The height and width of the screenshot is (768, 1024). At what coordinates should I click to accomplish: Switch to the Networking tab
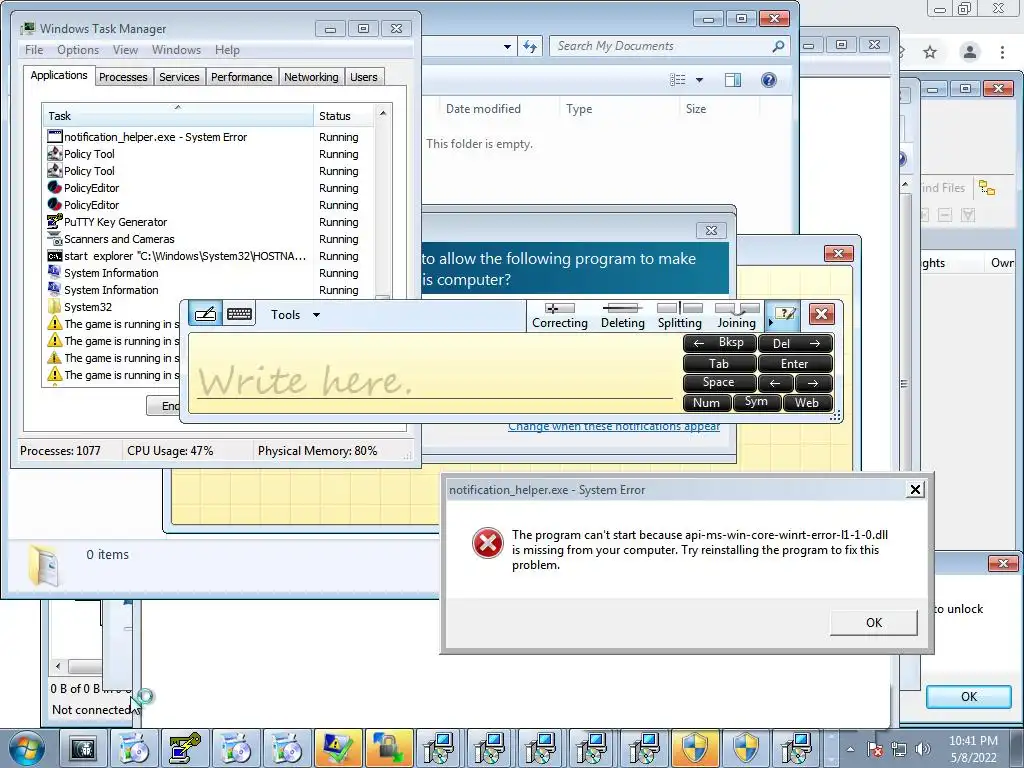coord(311,77)
